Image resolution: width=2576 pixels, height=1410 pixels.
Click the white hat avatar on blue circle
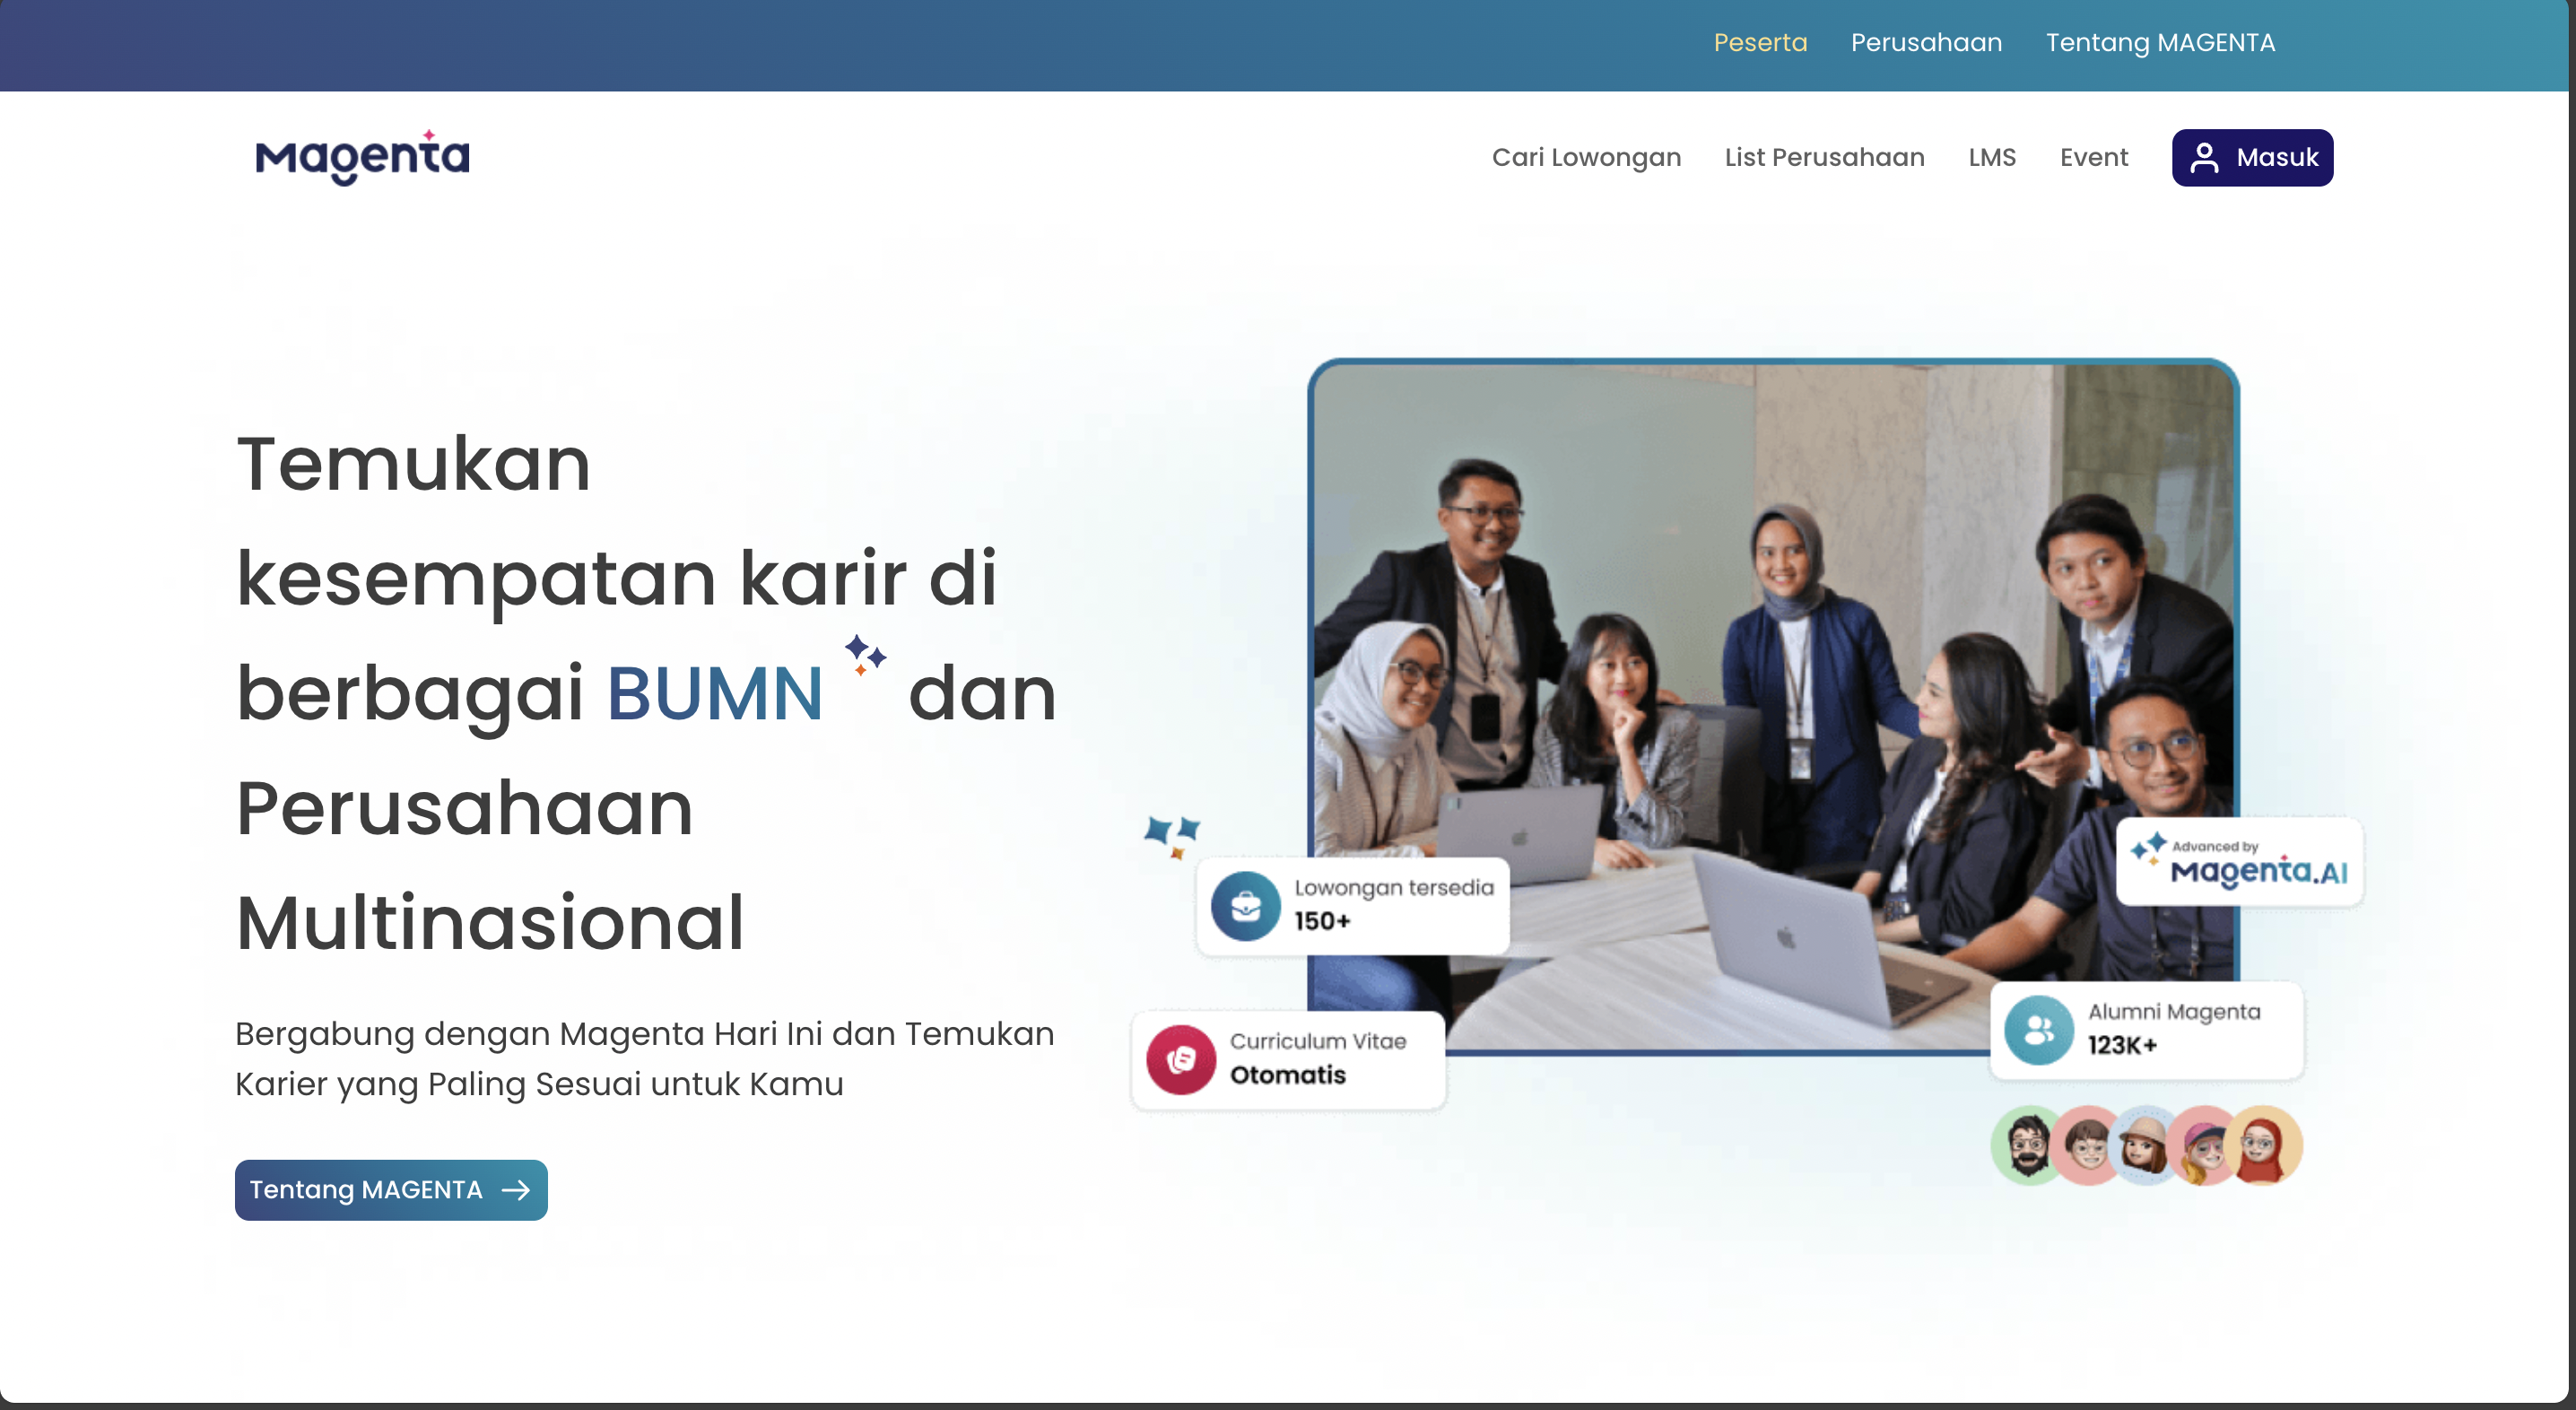pyautogui.click(x=2145, y=1145)
